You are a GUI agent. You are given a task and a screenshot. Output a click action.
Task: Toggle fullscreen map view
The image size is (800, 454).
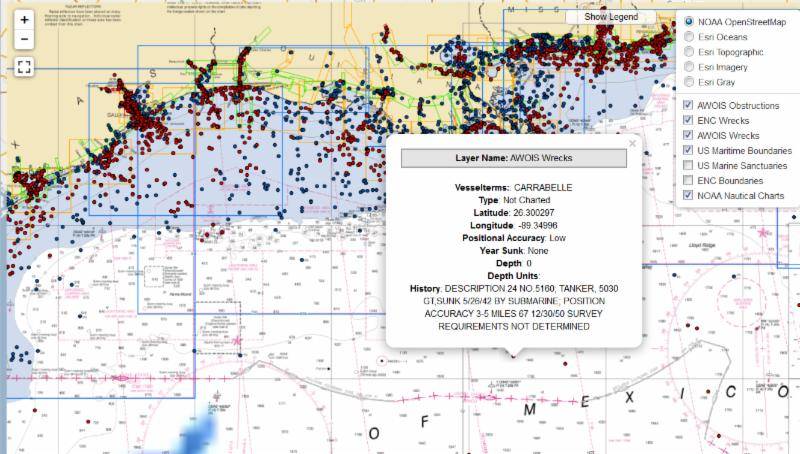[25, 67]
